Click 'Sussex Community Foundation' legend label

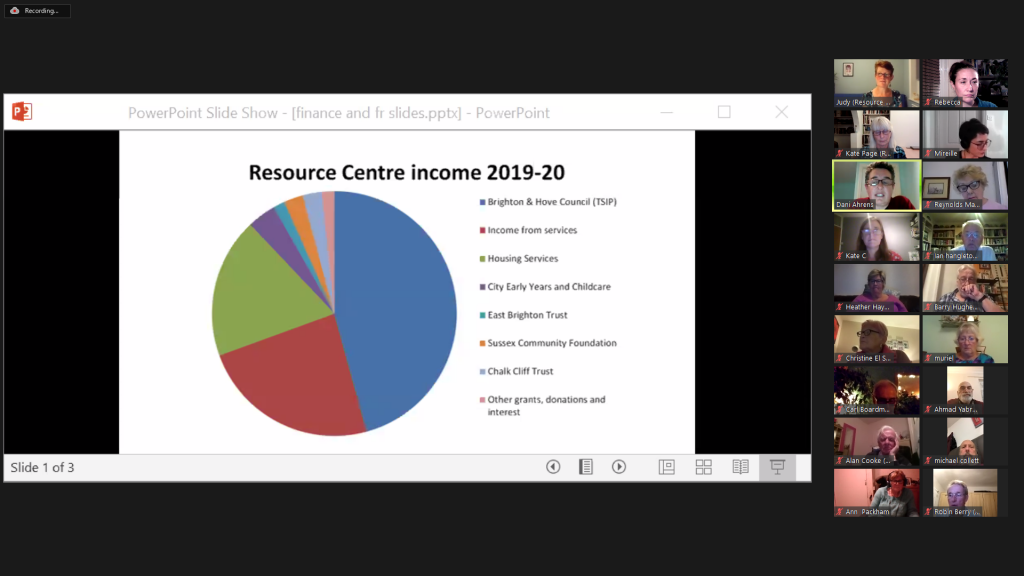pos(552,343)
